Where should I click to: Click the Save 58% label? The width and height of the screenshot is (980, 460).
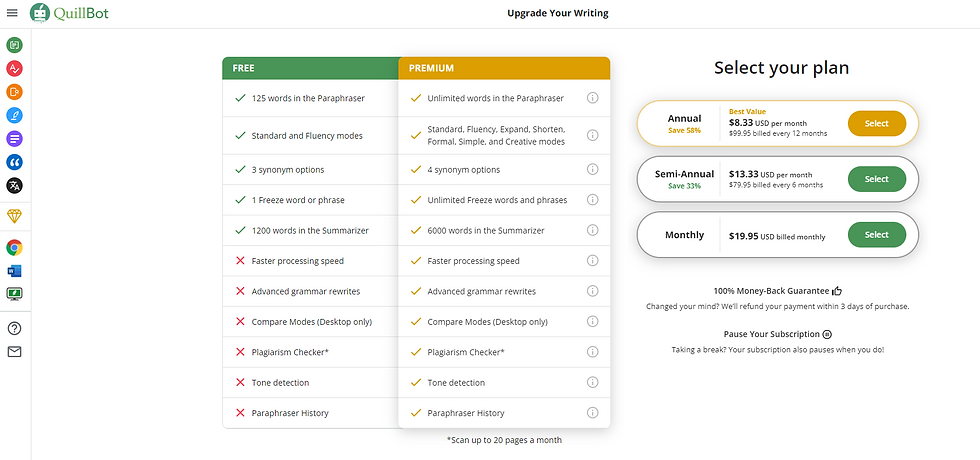coord(684,131)
